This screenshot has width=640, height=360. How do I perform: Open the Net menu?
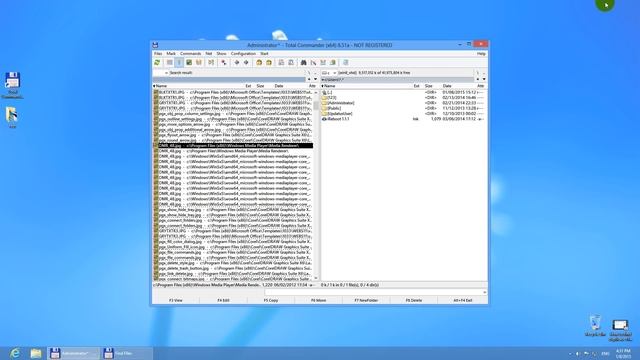click(x=209, y=53)
